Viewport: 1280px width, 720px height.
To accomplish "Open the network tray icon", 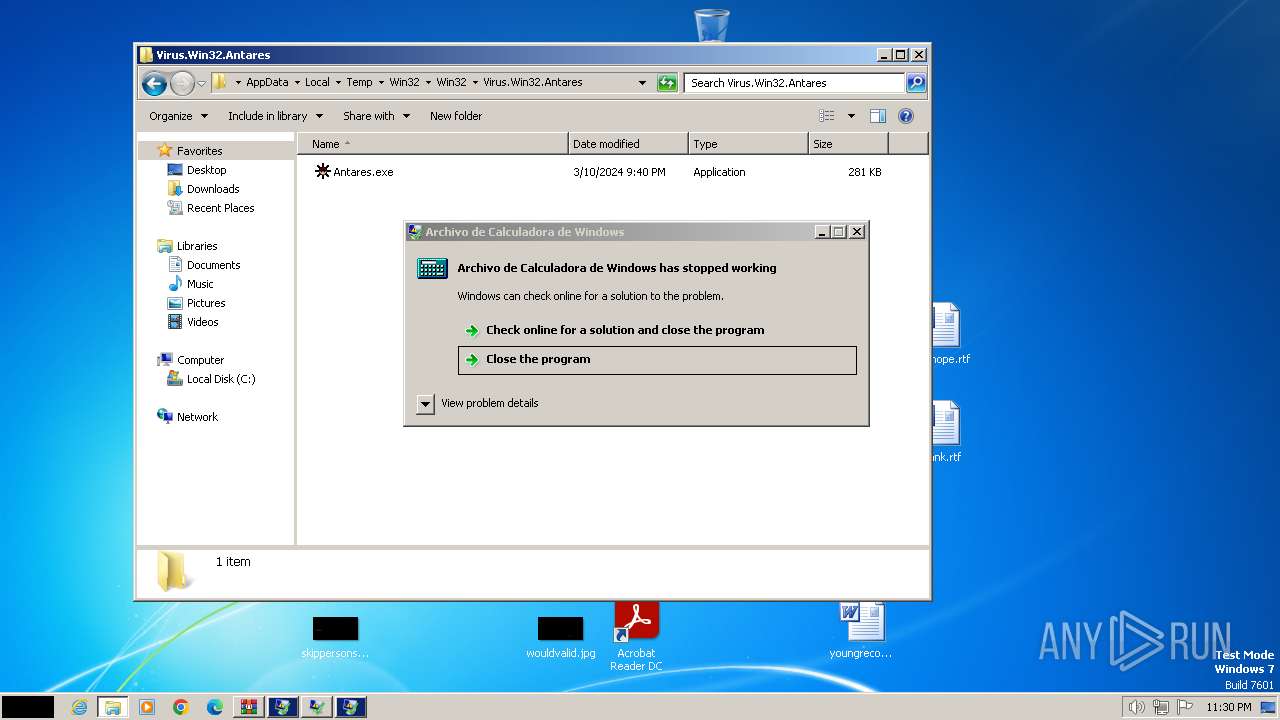I will (1161, 707).
